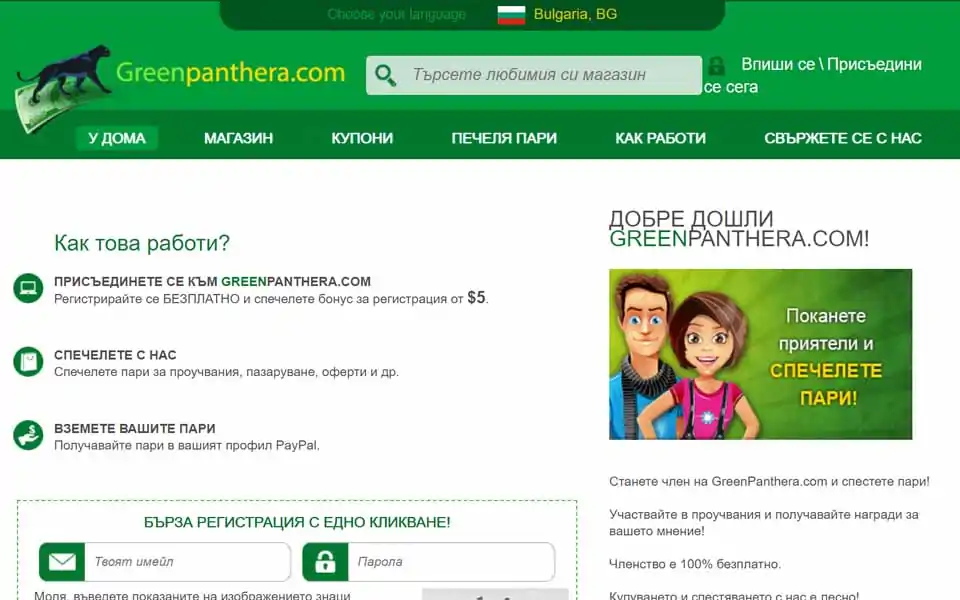Open the Поканете приятели banner image
Image resolution: width=960 pixels, height=600 pixels.
760,354
